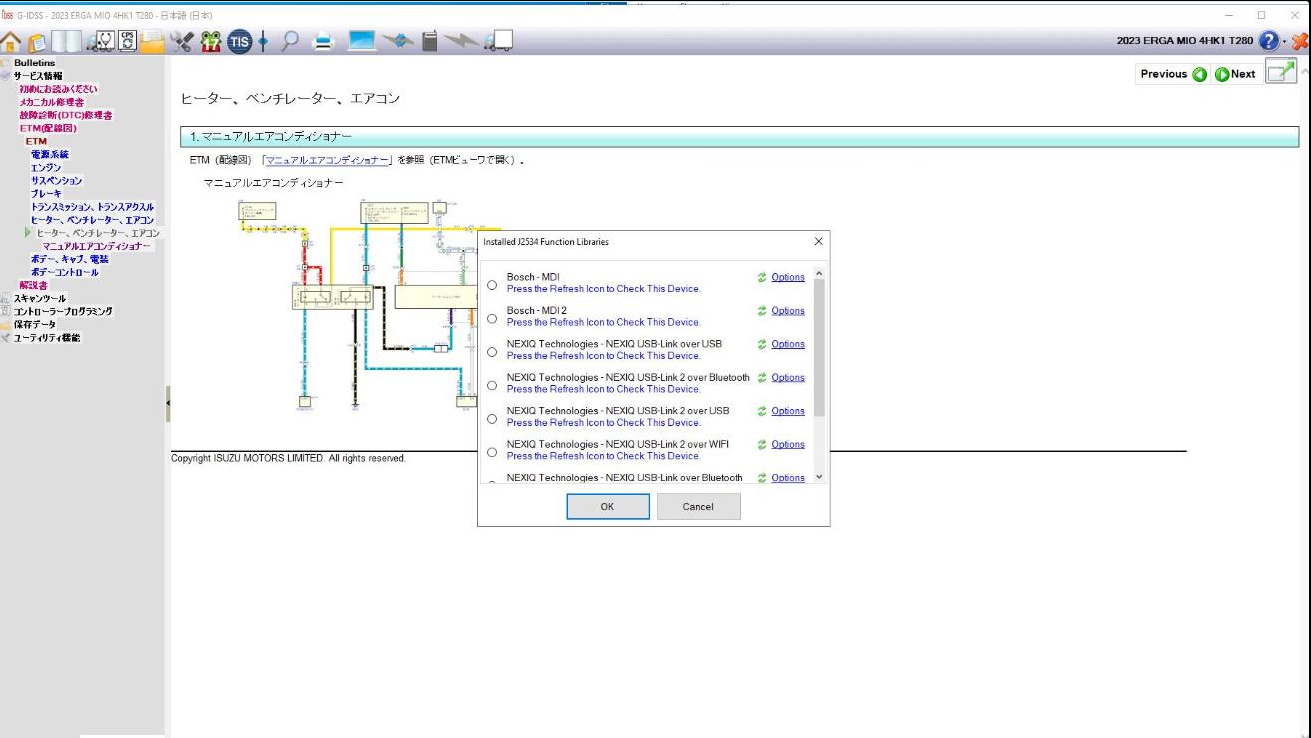Click the blue connector cable toolbar icon
Screen dimensions: 1311x738
(x=398, y=41)
